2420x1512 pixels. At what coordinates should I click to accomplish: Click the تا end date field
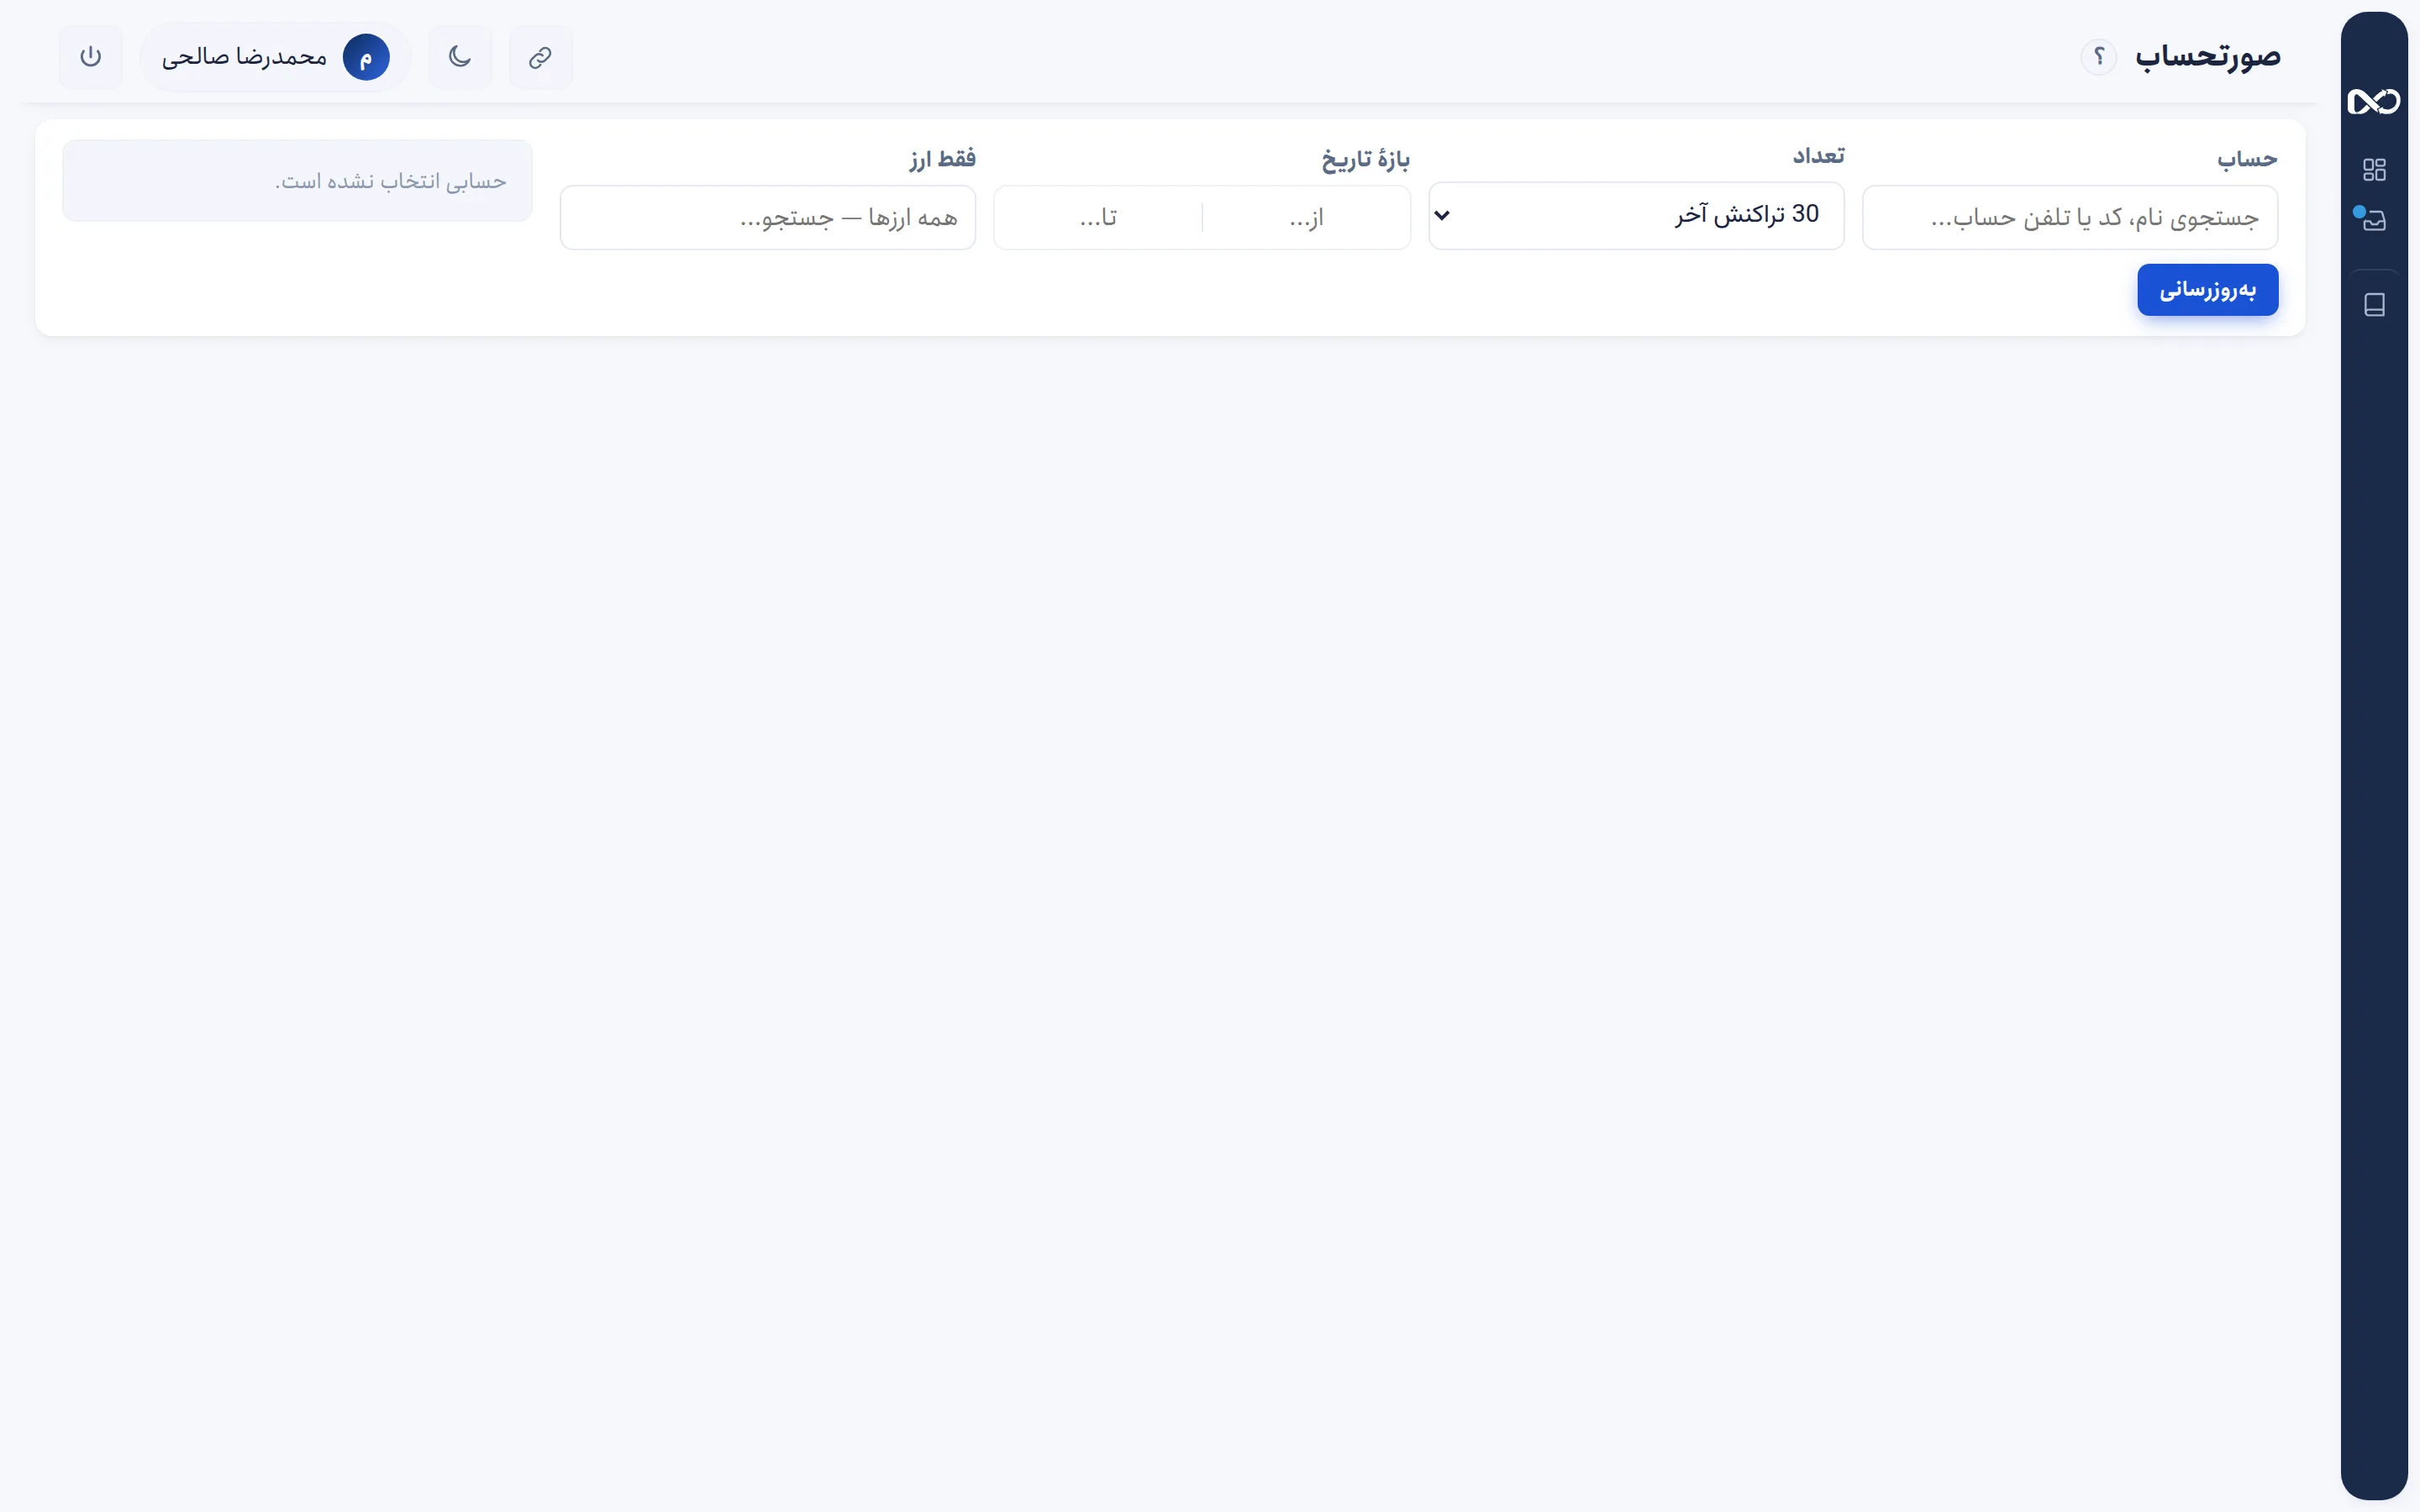pos(1098,217)
